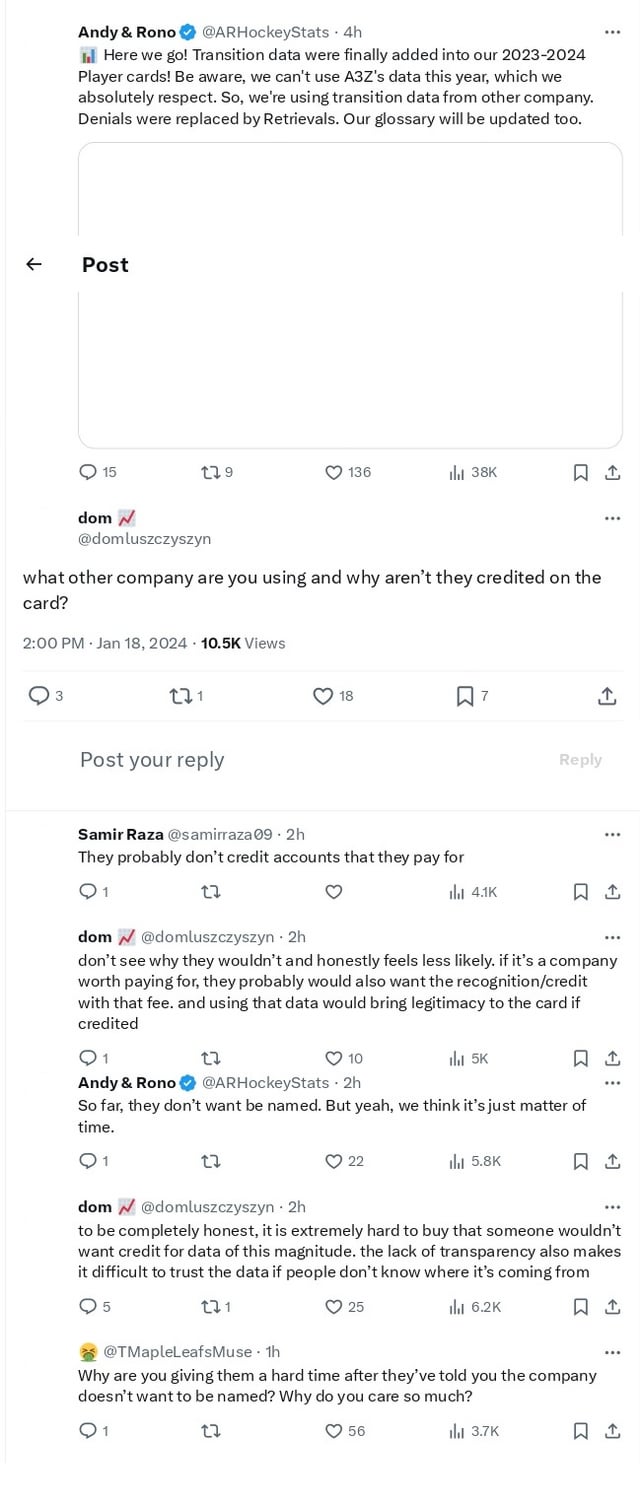The width and height of the screenshot is (640, 1504).
Task: Bookmark the @TMapleLeafsMuse reply
Action: [x=580, y=1431]
